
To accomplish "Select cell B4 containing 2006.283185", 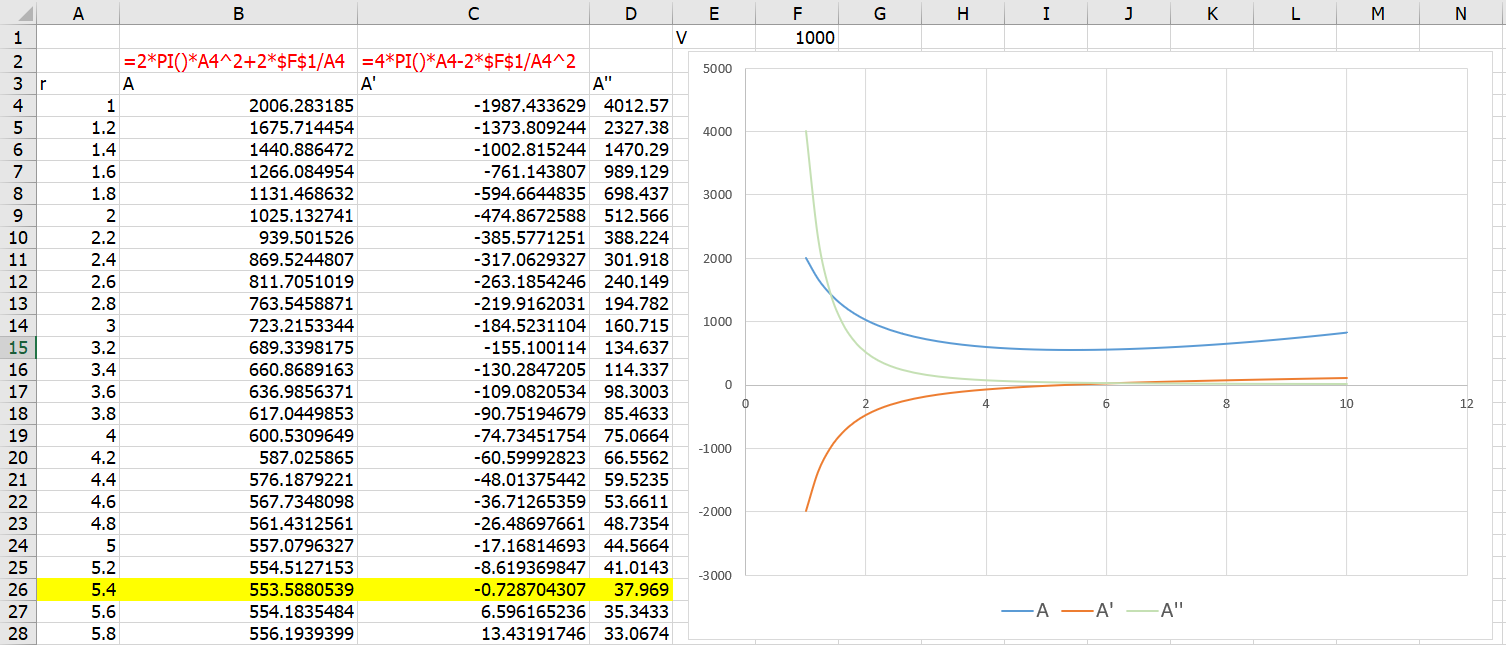I will tap(237, 104).
